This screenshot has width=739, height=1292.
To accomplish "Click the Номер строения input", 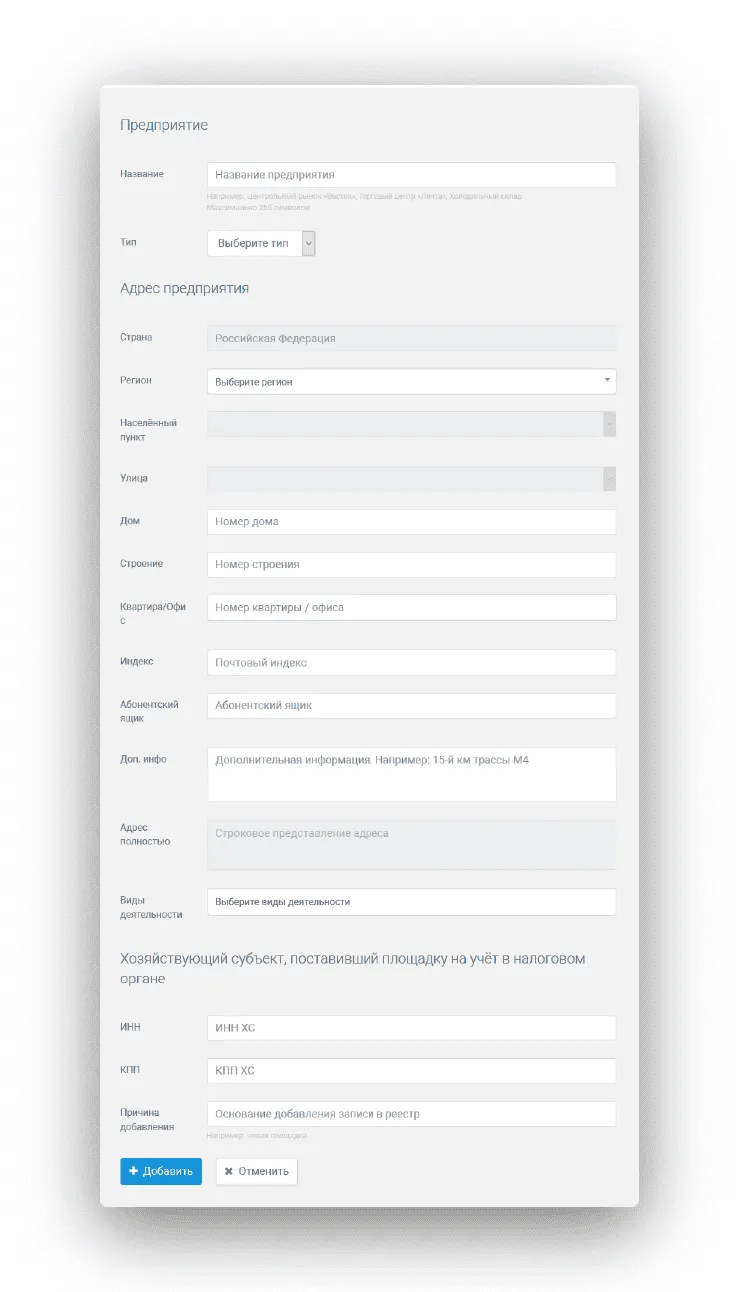I will [411, 565].
